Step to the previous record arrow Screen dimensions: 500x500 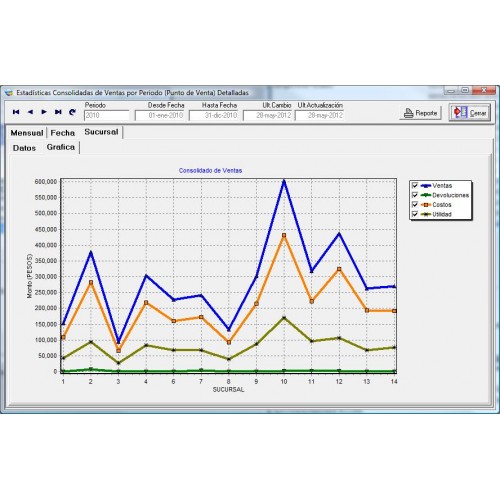(x=30, y=112)
